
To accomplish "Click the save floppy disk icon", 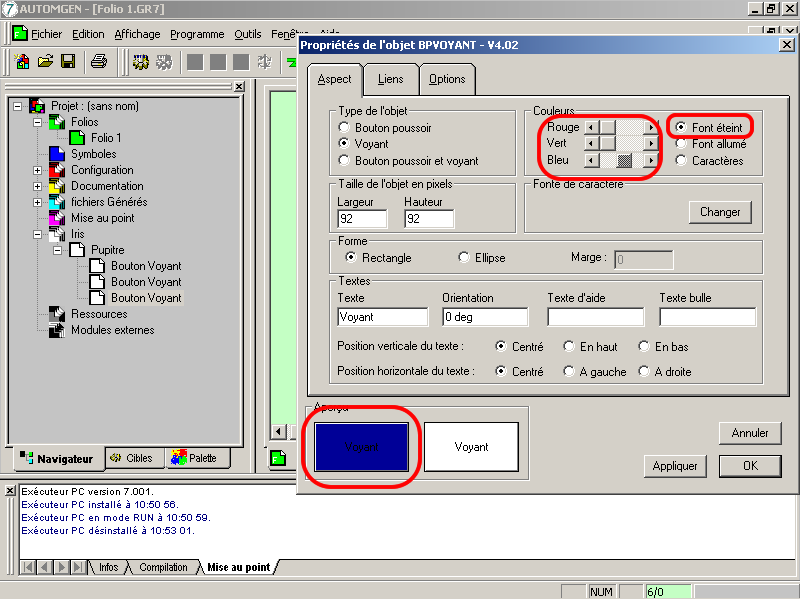I will [x=68, y=62].
